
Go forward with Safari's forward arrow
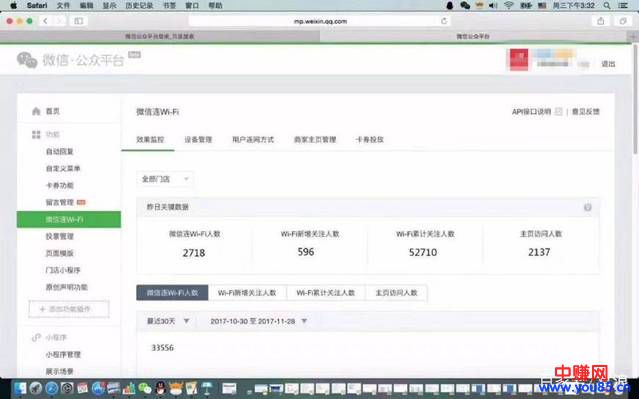pyautogui.click(x=59, y=21)
